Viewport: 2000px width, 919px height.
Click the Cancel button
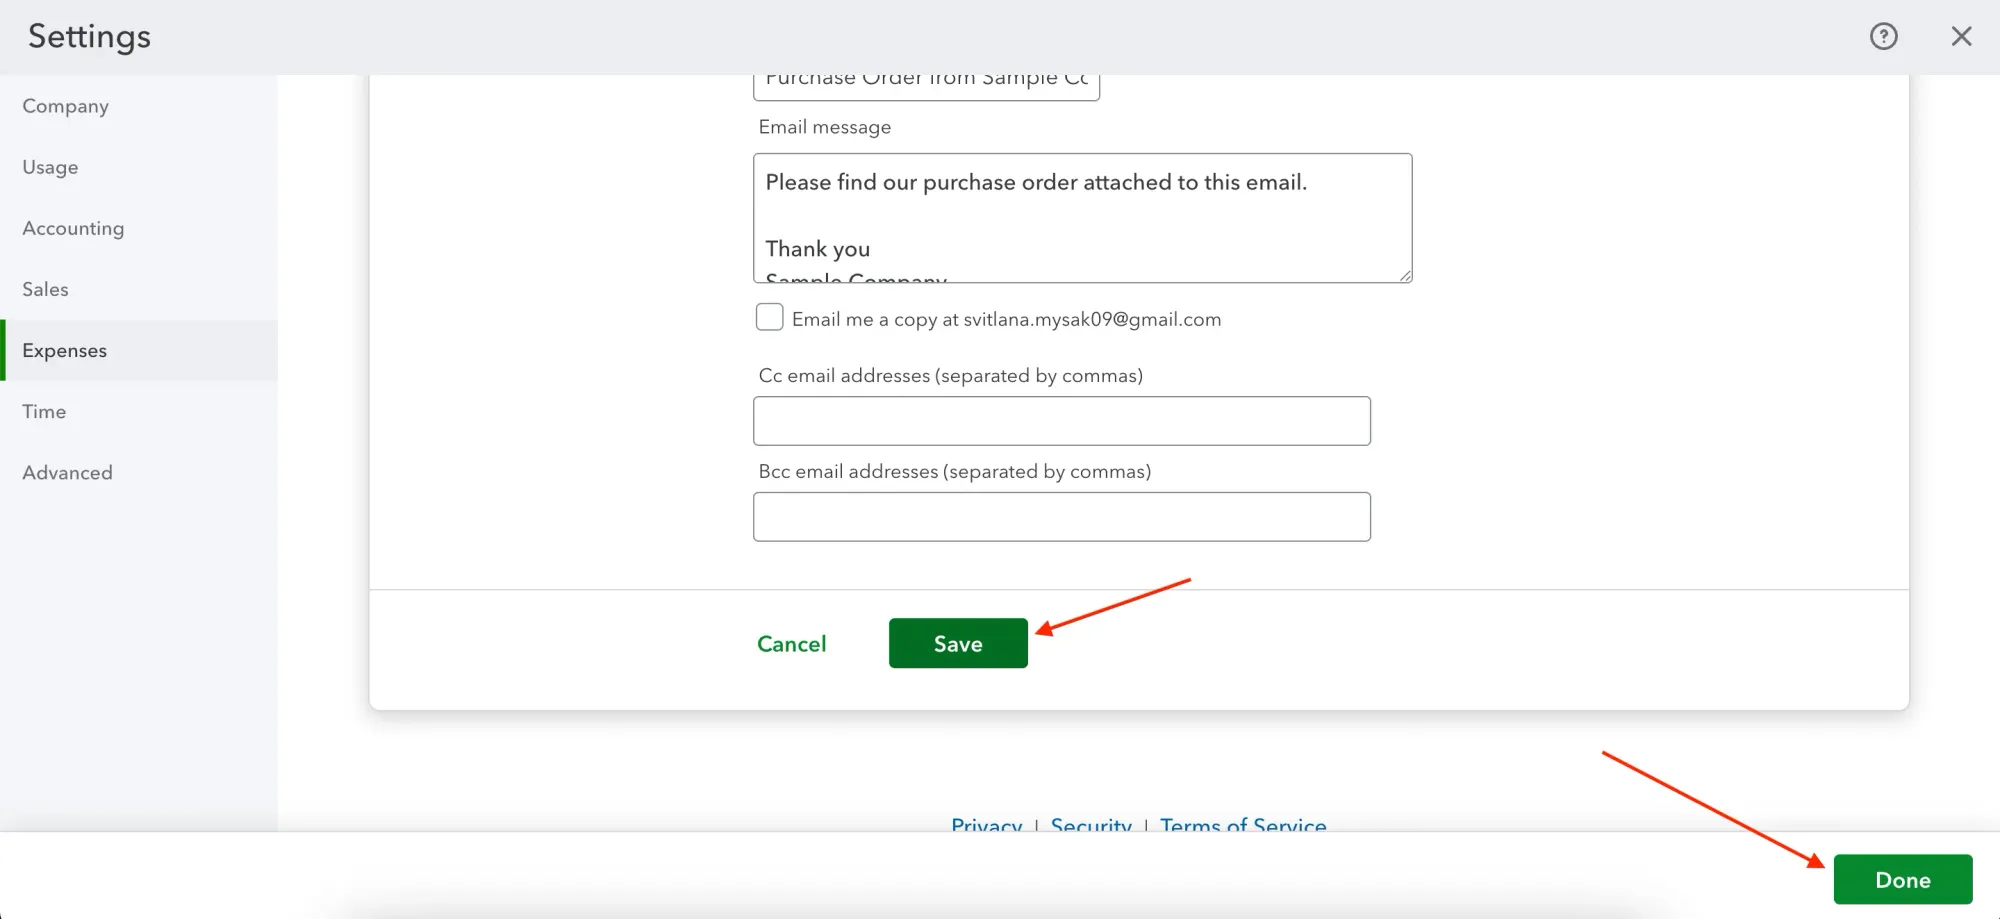click(x=791, y=643)
